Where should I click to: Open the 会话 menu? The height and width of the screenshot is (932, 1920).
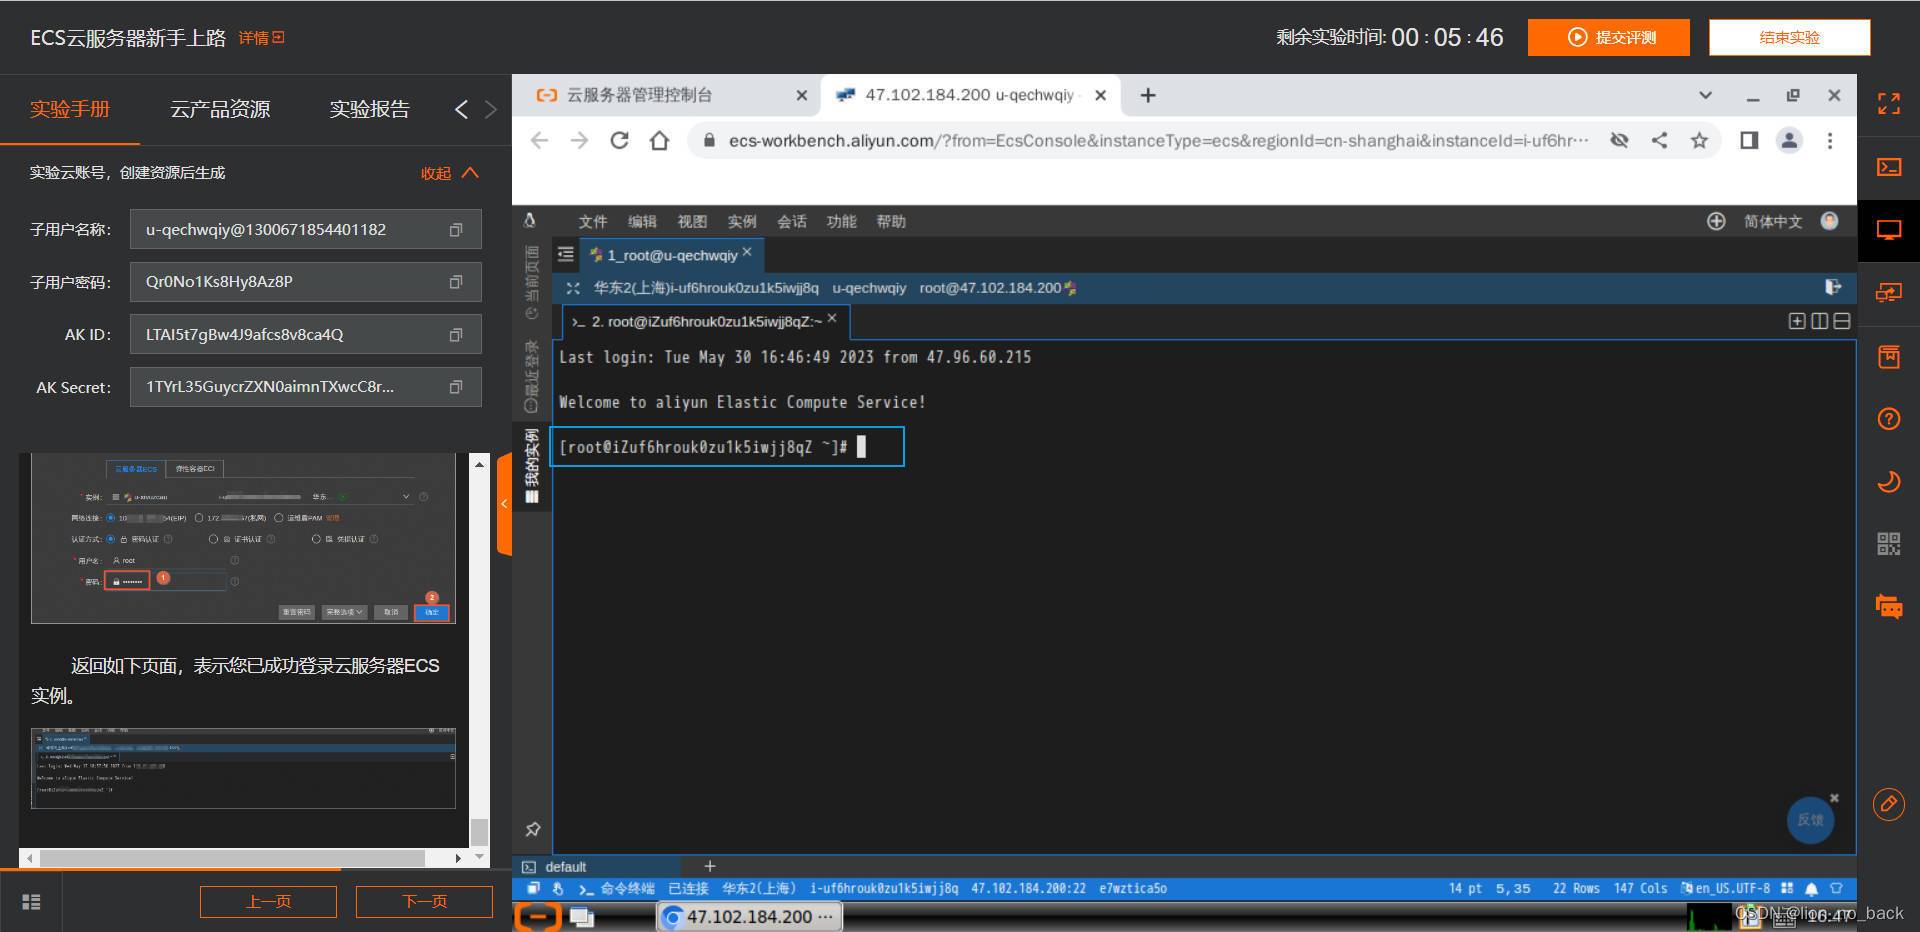pos(792,221)
